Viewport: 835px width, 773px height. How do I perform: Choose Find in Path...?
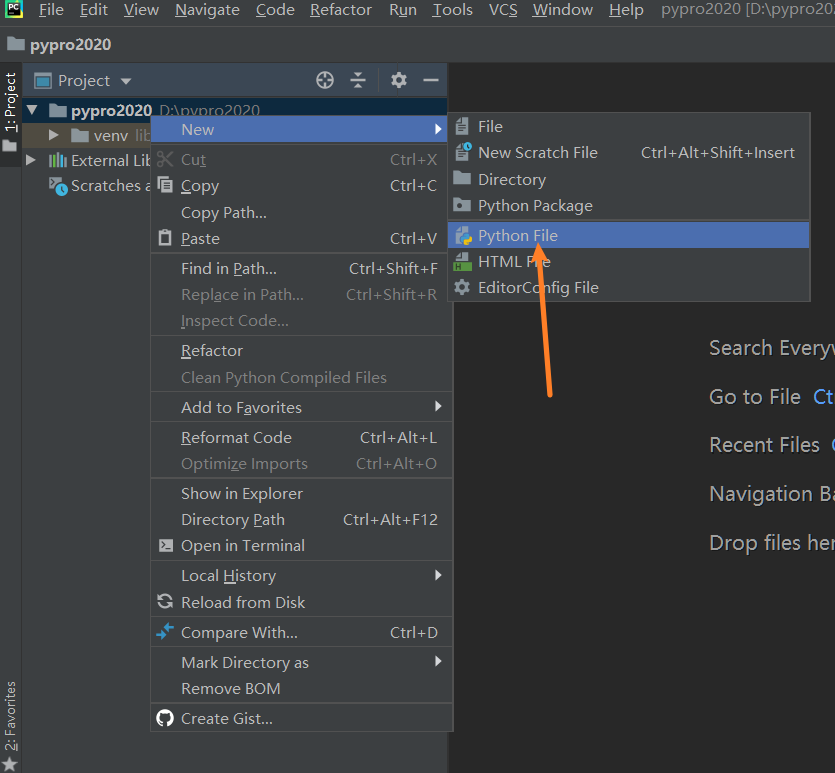pyautogui.click(x=301, y=268)
